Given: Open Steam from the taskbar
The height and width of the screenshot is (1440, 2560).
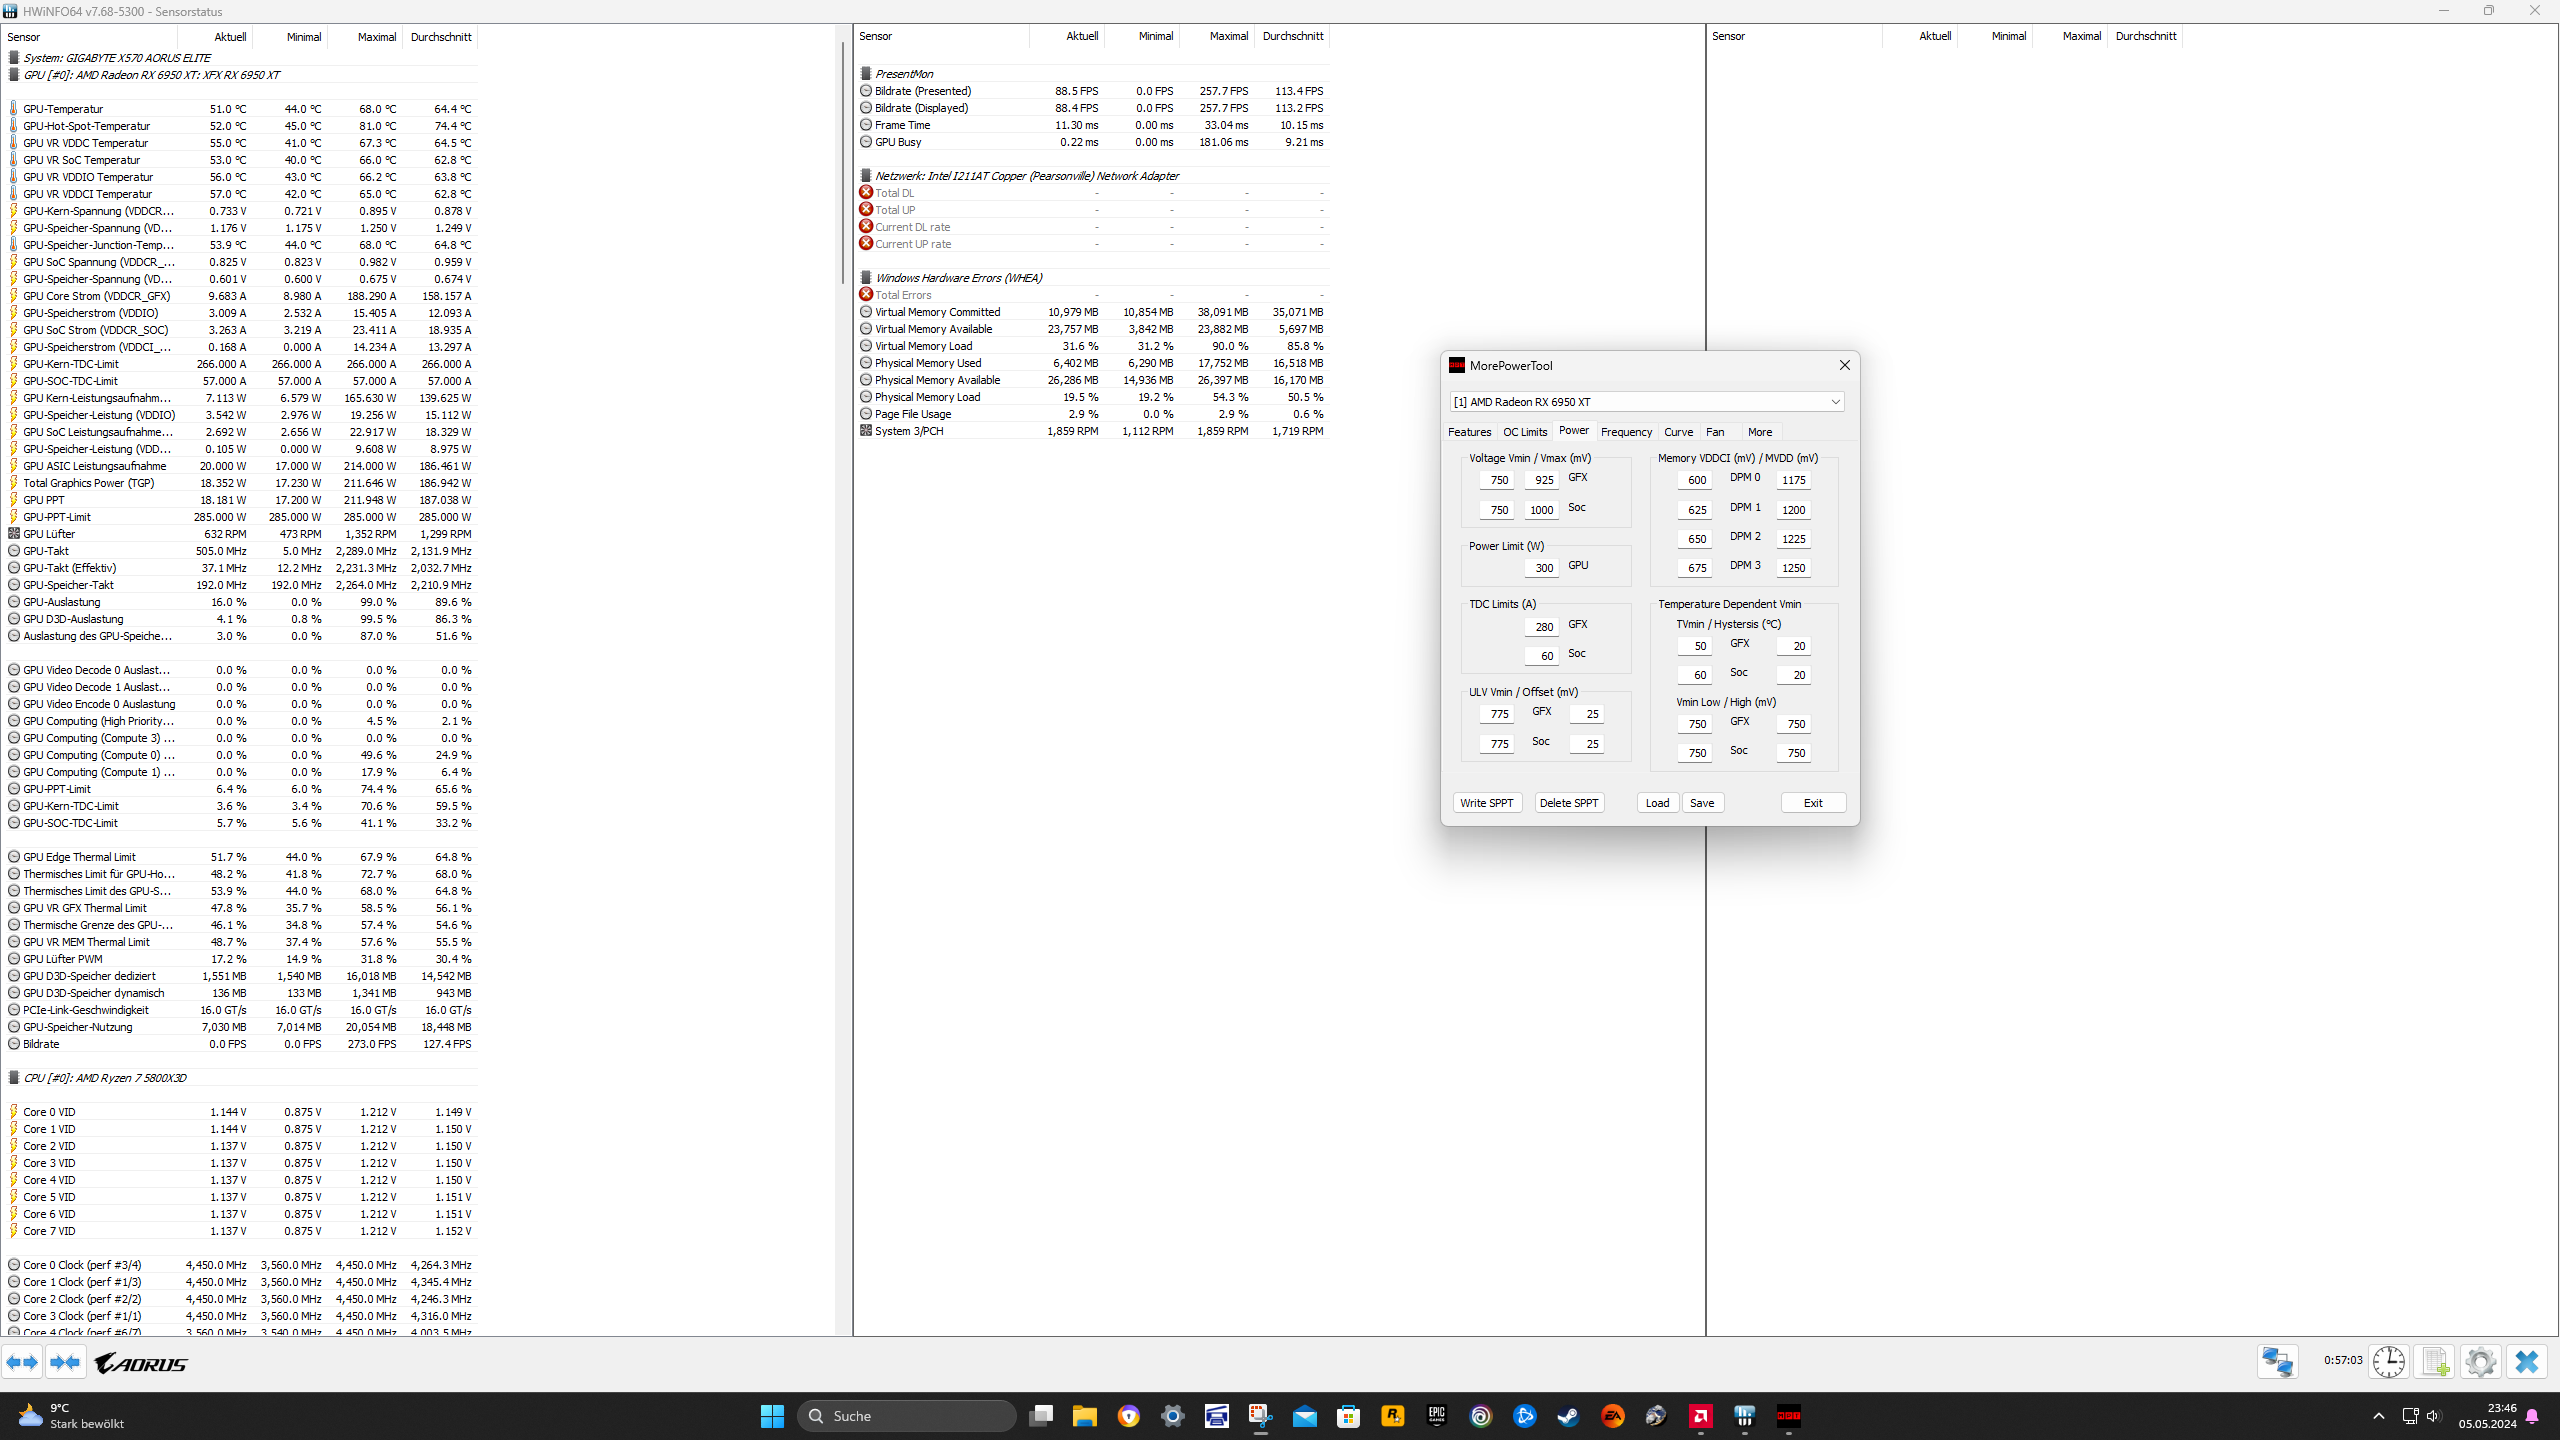Looking at the screenshot, I should point(1568,1416).
